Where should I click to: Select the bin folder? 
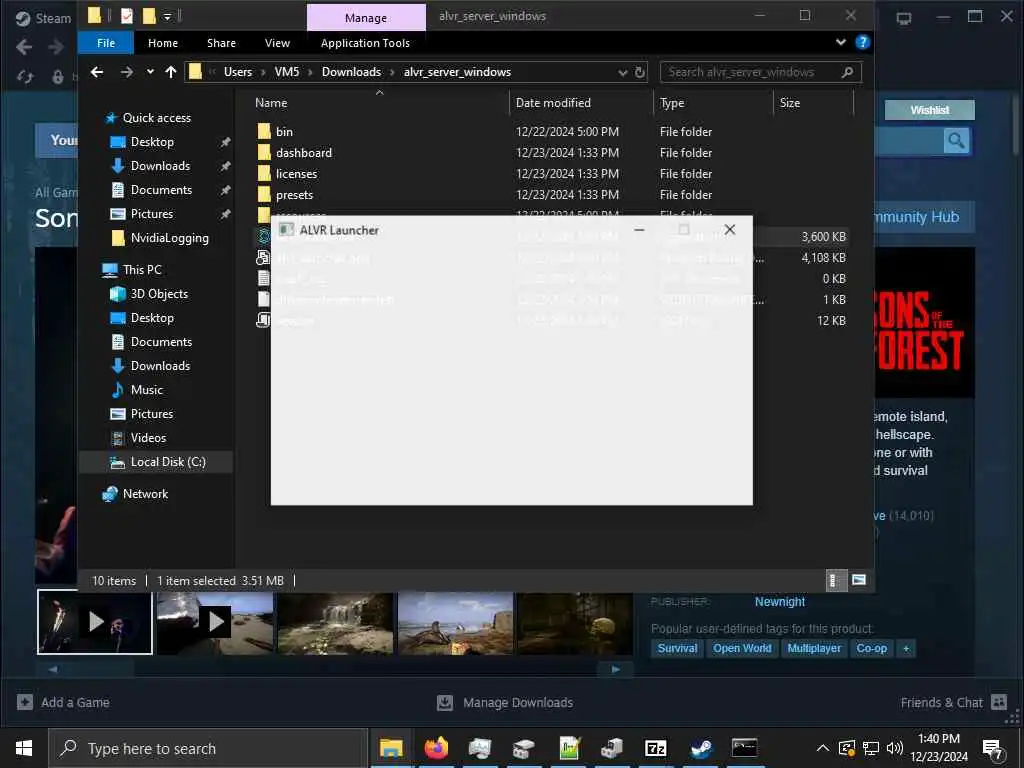tap(284, 132)
